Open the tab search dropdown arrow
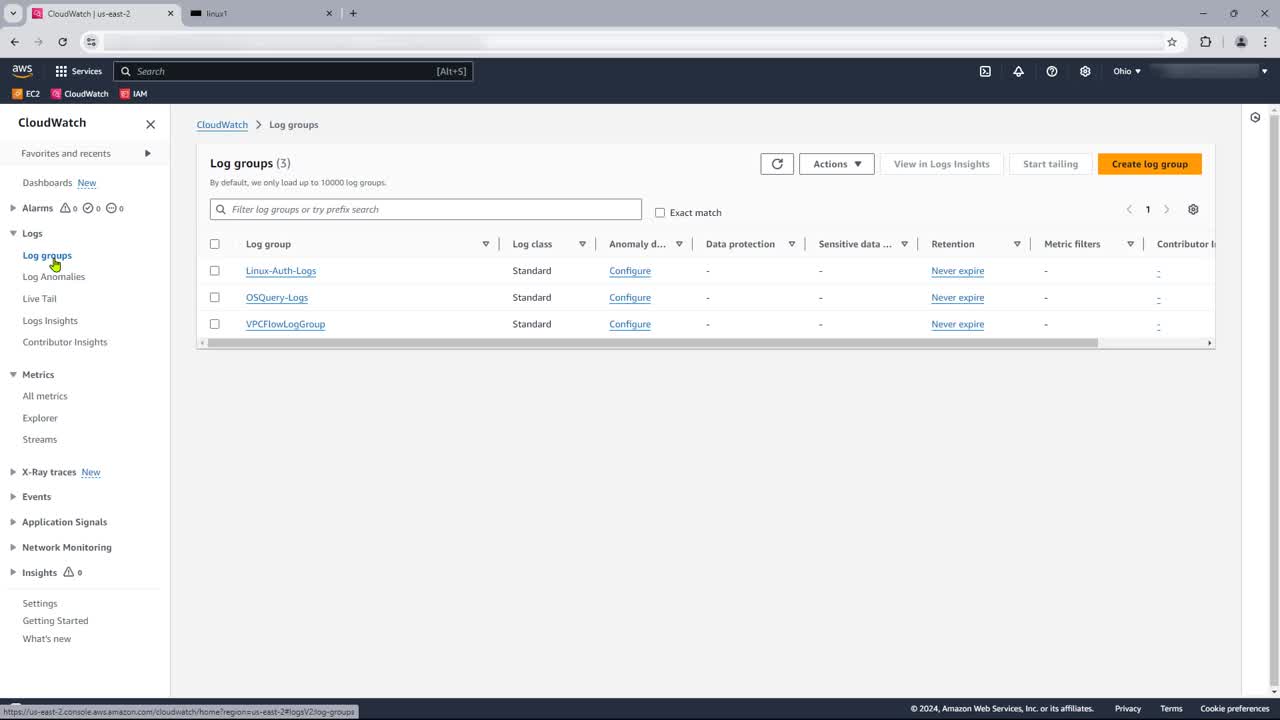 coord(13,13)
